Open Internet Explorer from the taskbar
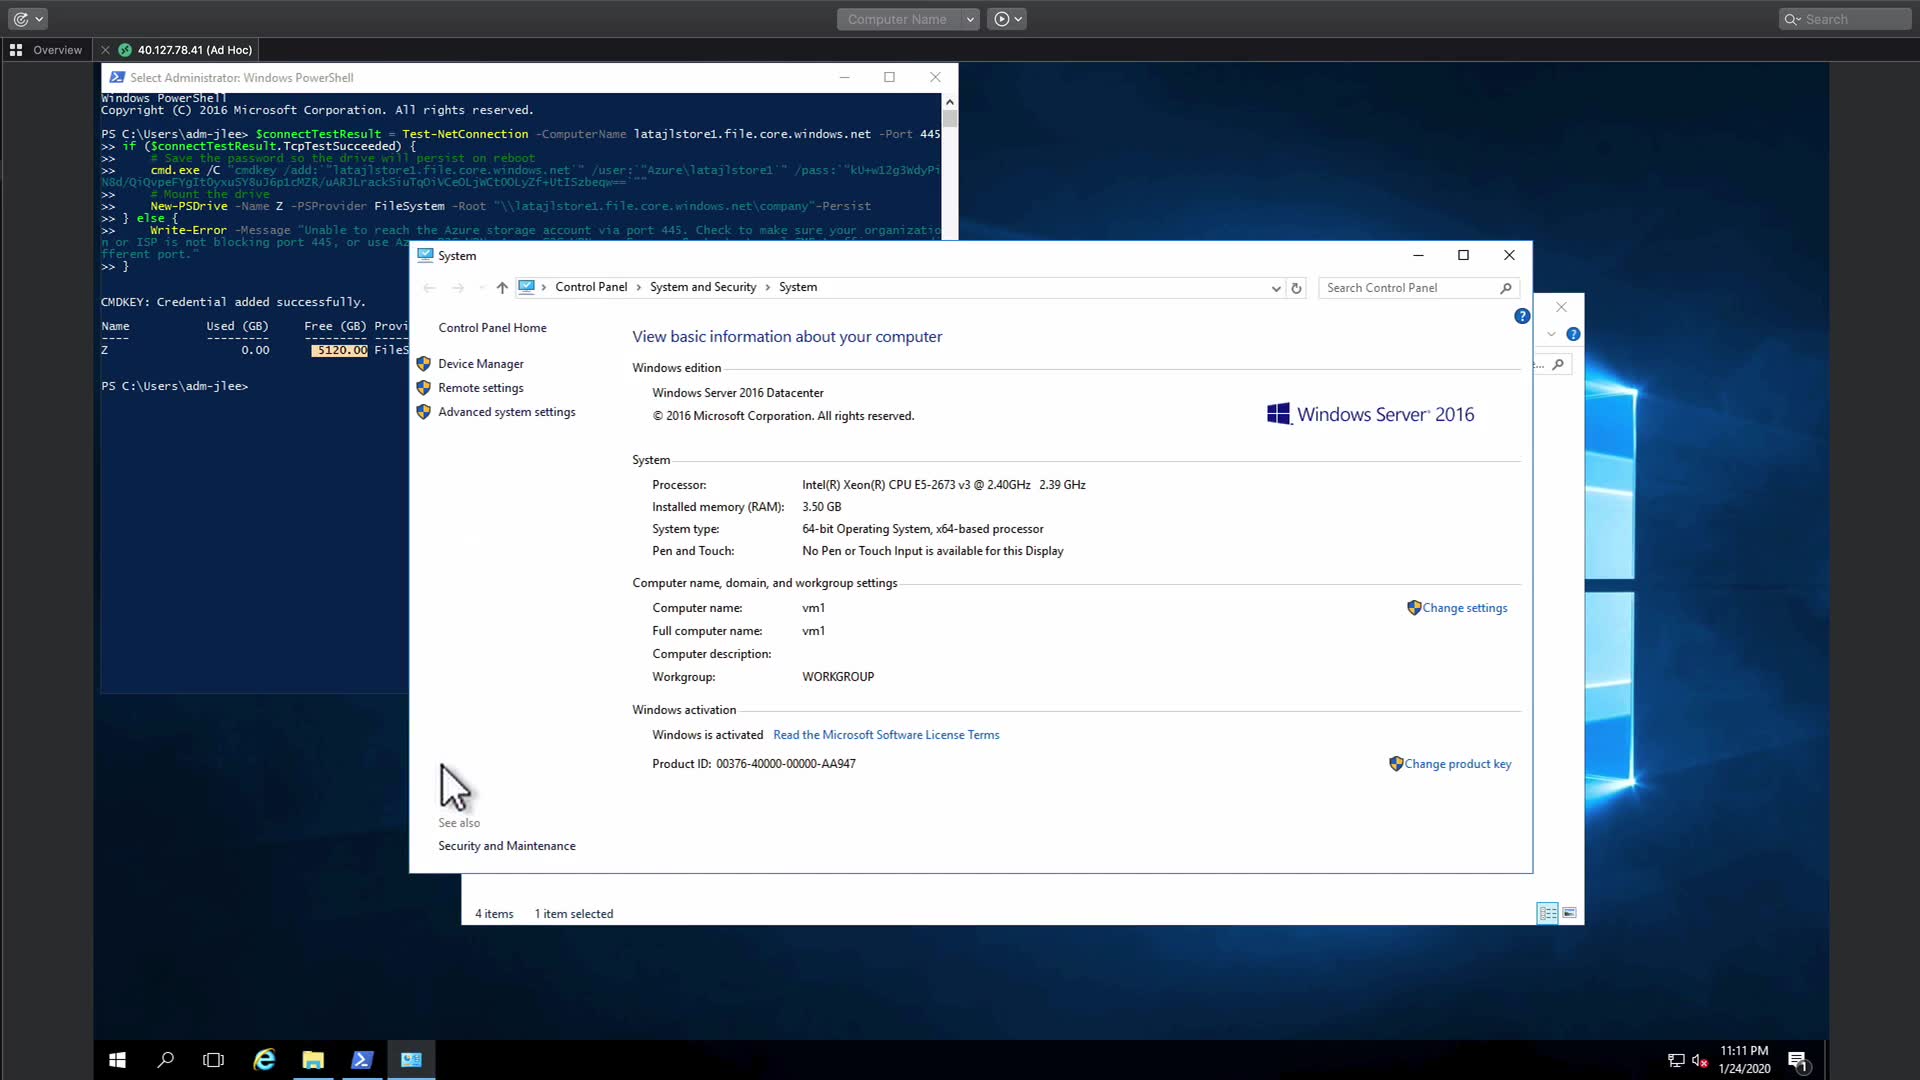The height and width of the screenshot is (1080, 1920). coord(264,1060)
